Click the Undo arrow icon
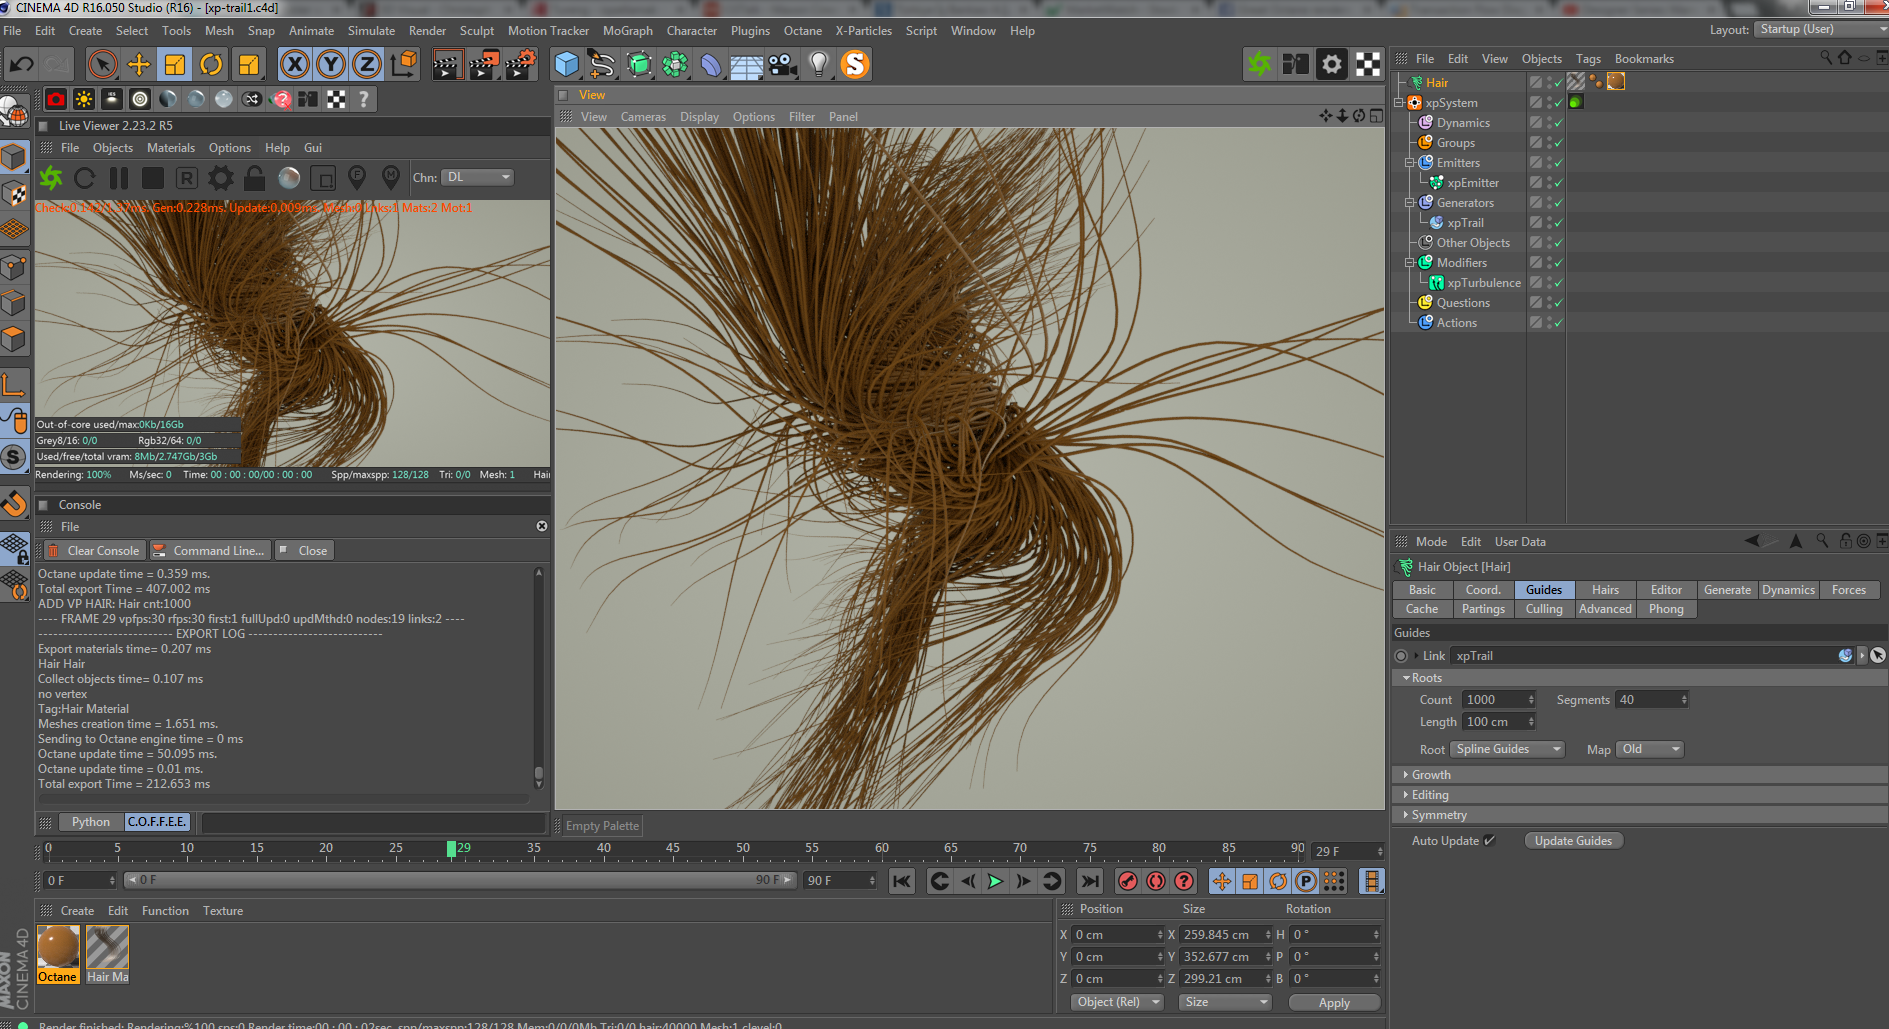 tap(21, 65)
